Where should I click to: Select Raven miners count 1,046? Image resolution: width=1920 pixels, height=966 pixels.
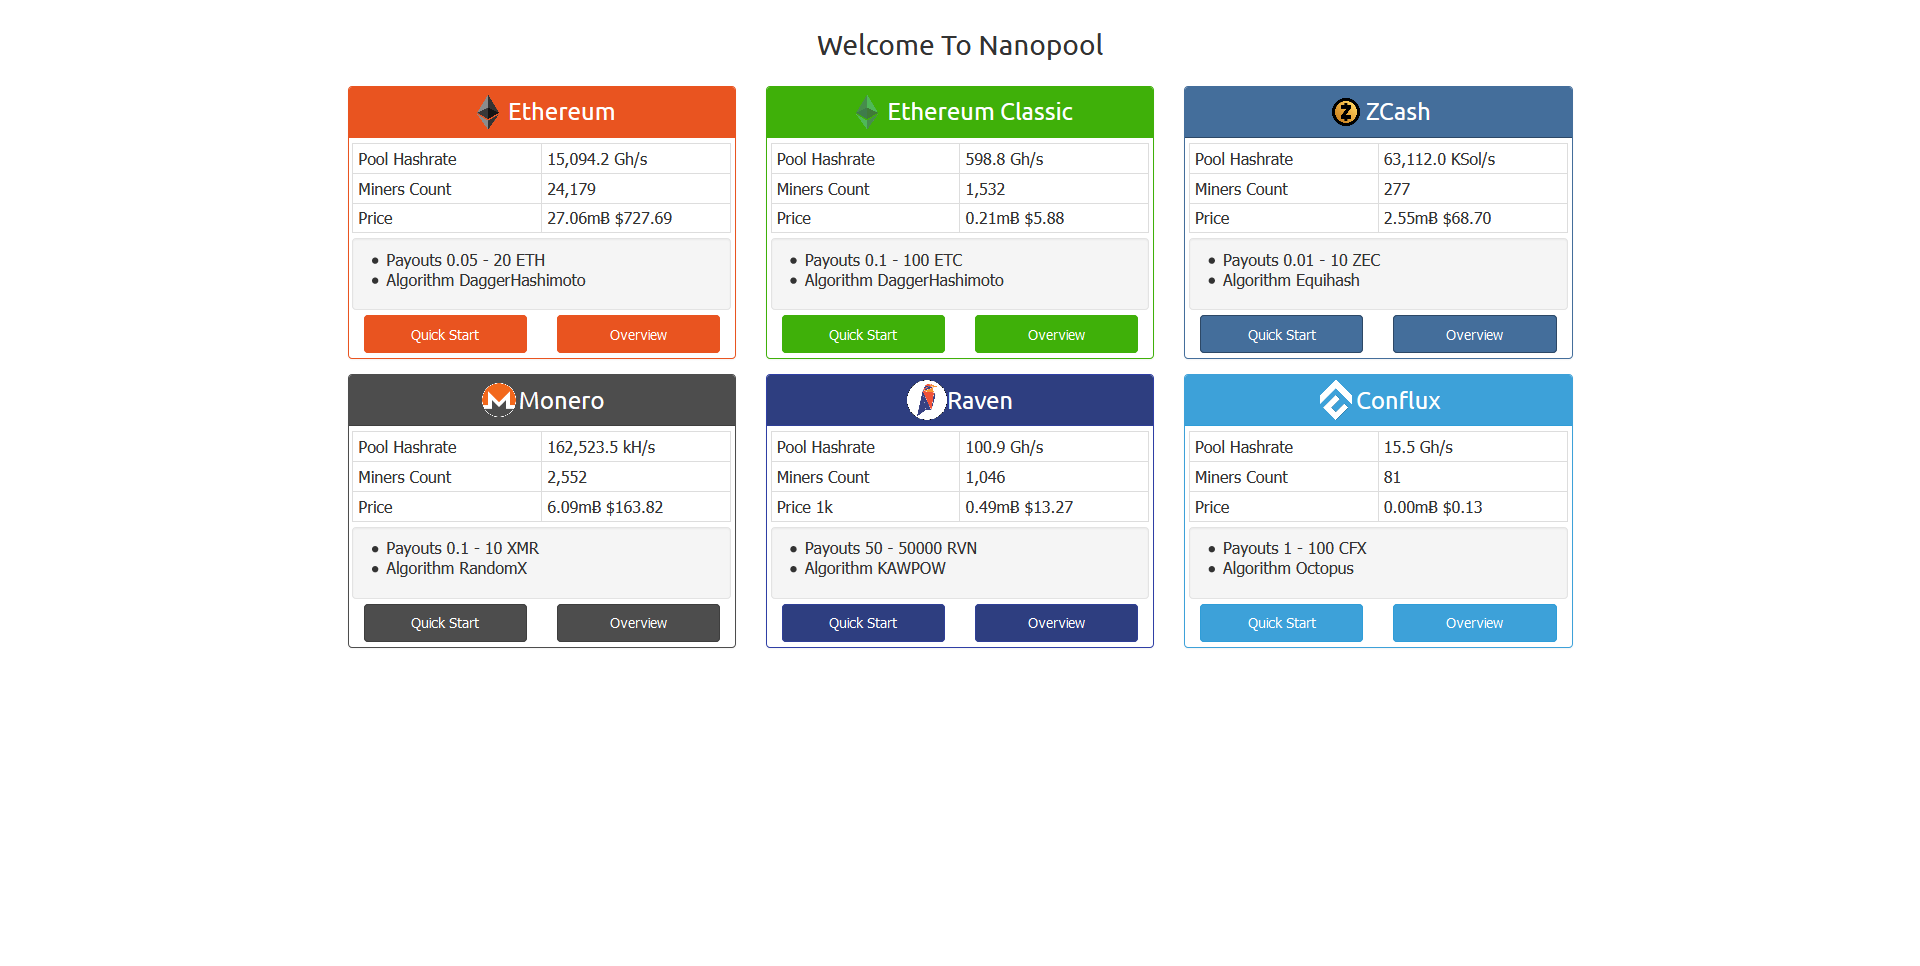tap(985, 477)
